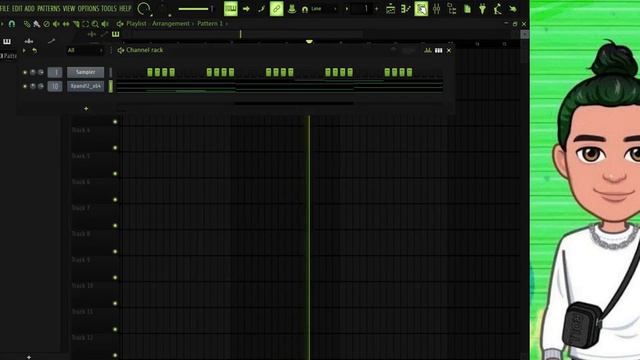
Task: Open the Playlist view icon
Action: (391, 9)
